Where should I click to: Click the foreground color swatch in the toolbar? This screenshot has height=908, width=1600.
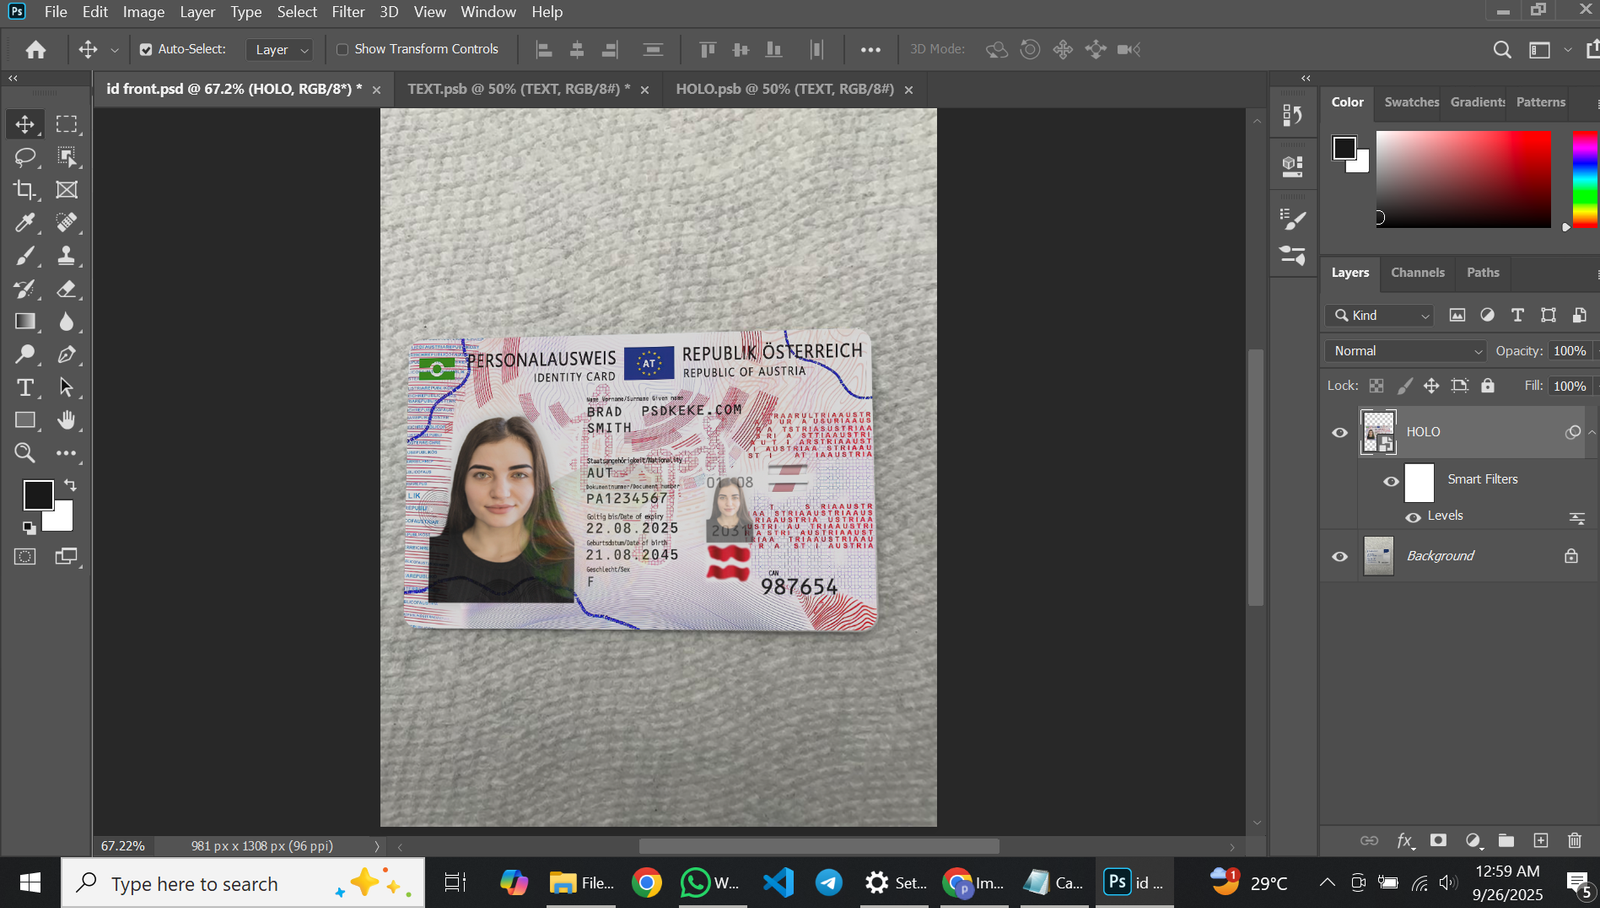38,495
